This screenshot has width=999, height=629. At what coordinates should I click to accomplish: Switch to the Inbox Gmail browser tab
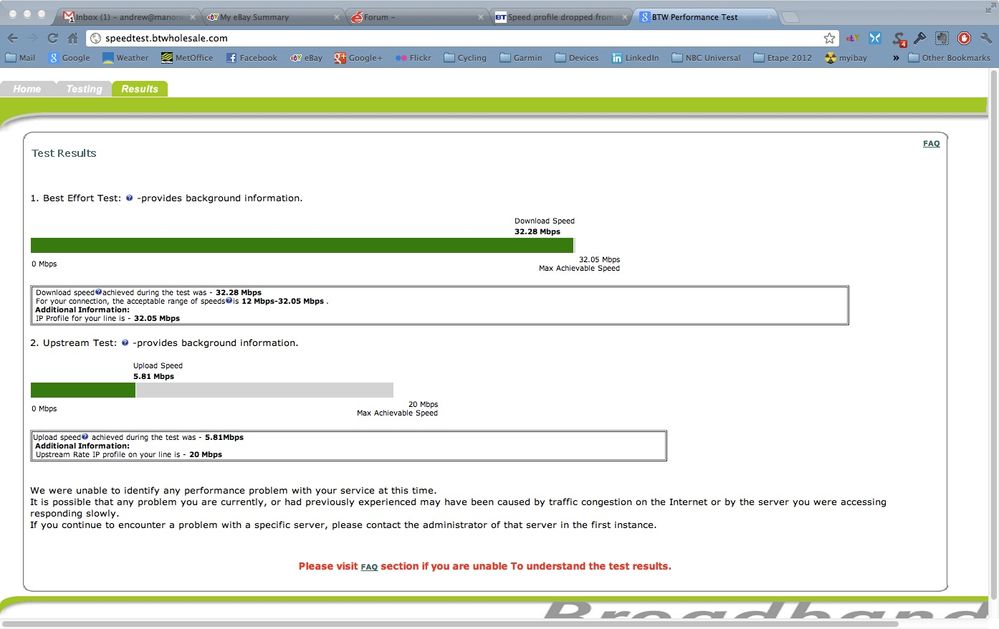126,17
